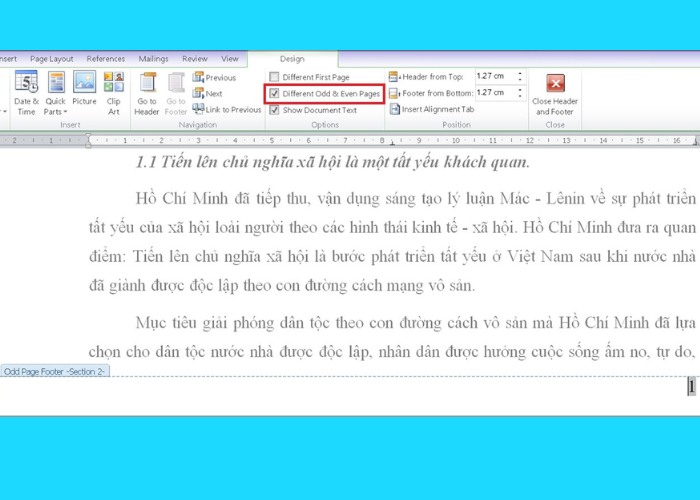Click the greyed Go to Footer icon

click(x=176, y=83)
